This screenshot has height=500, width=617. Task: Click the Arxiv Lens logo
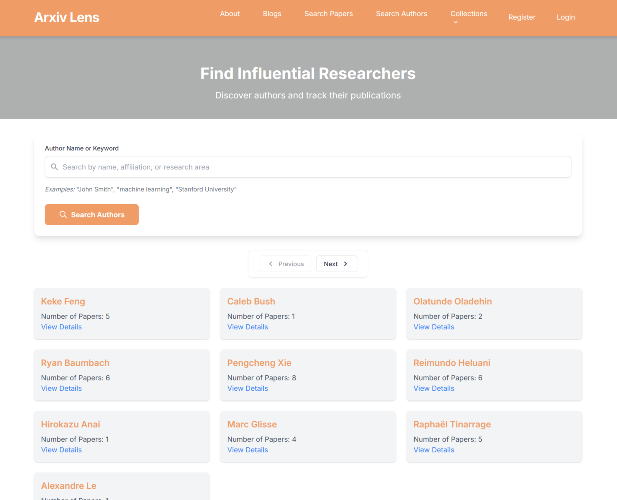66,17
